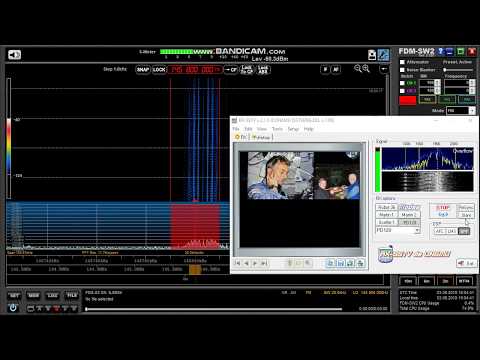Click the CH 1 frequency stepper arrows

(x=472, y=83)
